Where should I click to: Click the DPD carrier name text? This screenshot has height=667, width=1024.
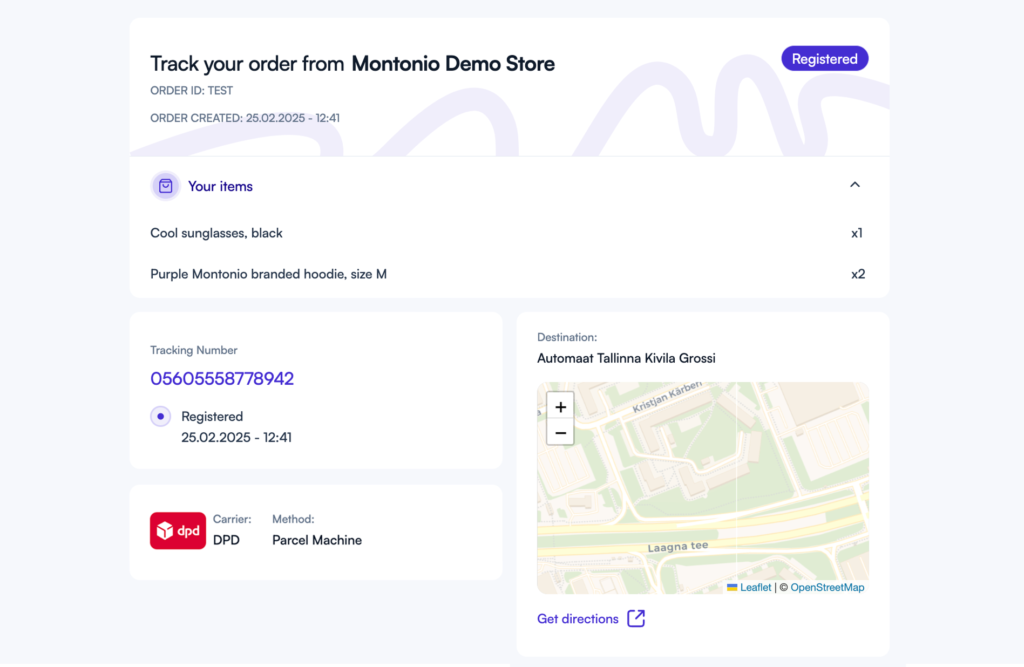[x=227, y=540]
